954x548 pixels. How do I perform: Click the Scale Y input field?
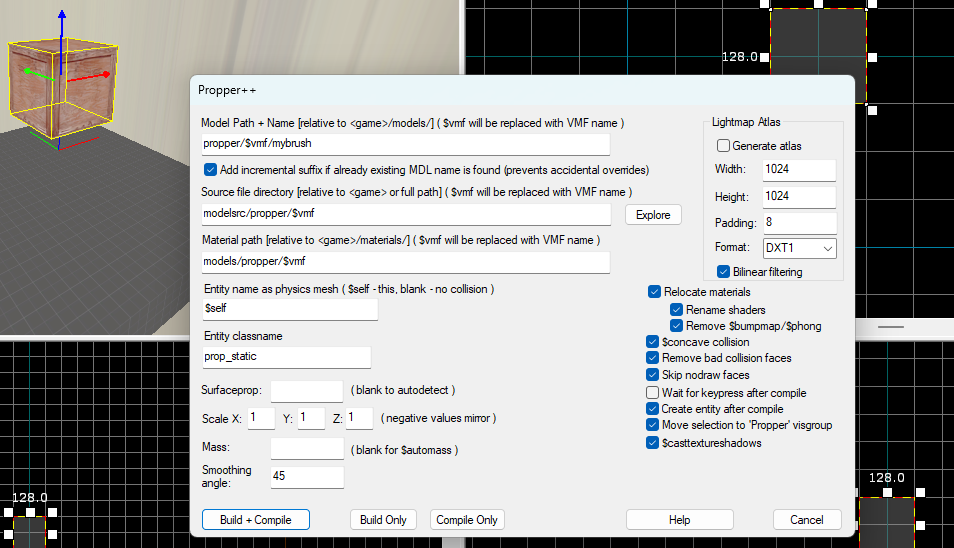pyautogui.click(x=311, y=418)
